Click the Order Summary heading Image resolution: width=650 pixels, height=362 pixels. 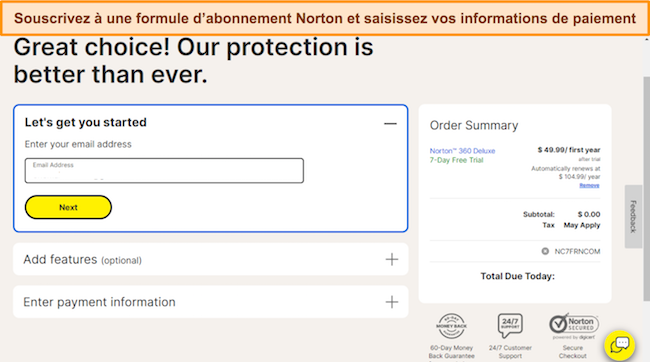[474, 125]
